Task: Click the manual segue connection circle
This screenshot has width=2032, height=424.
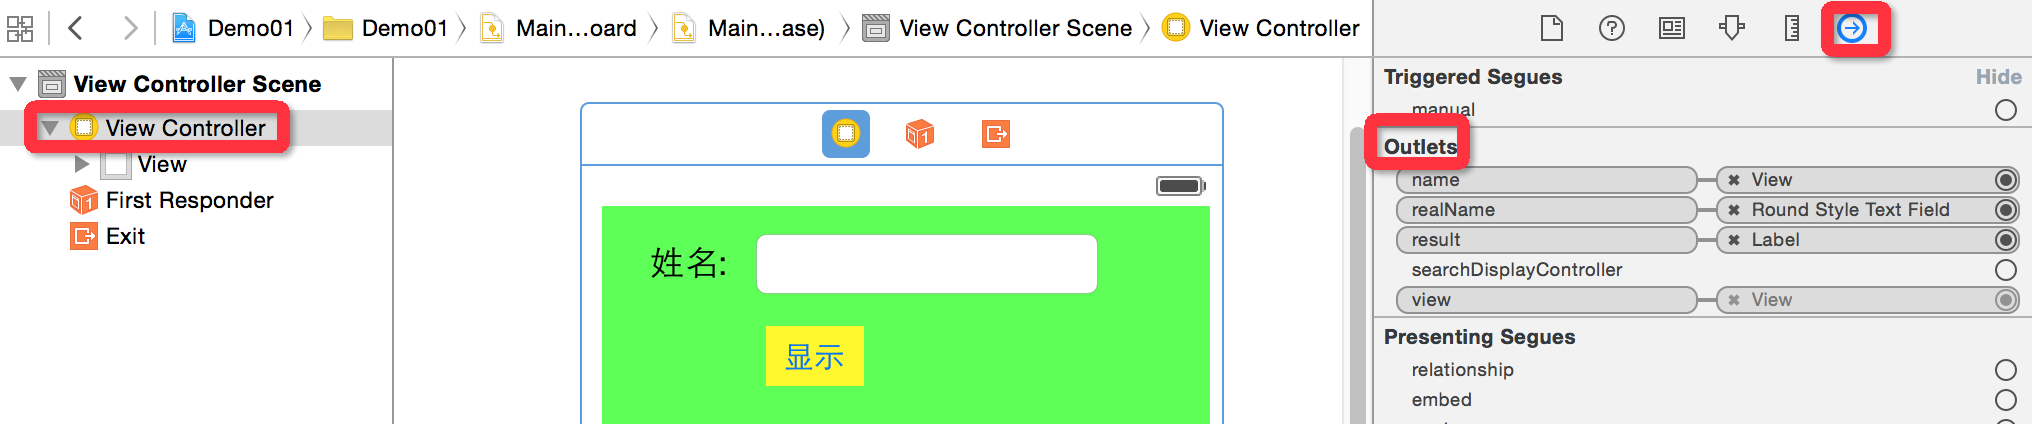Action: 2005,110
